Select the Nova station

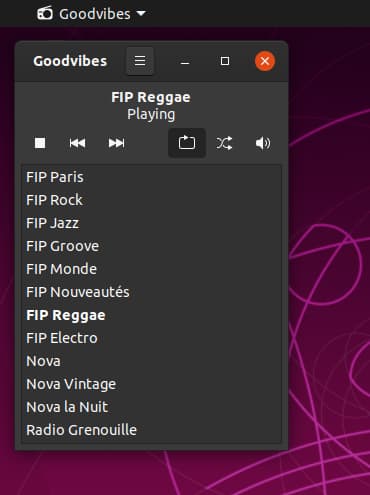pyautogui.click(x=151, y=361)
